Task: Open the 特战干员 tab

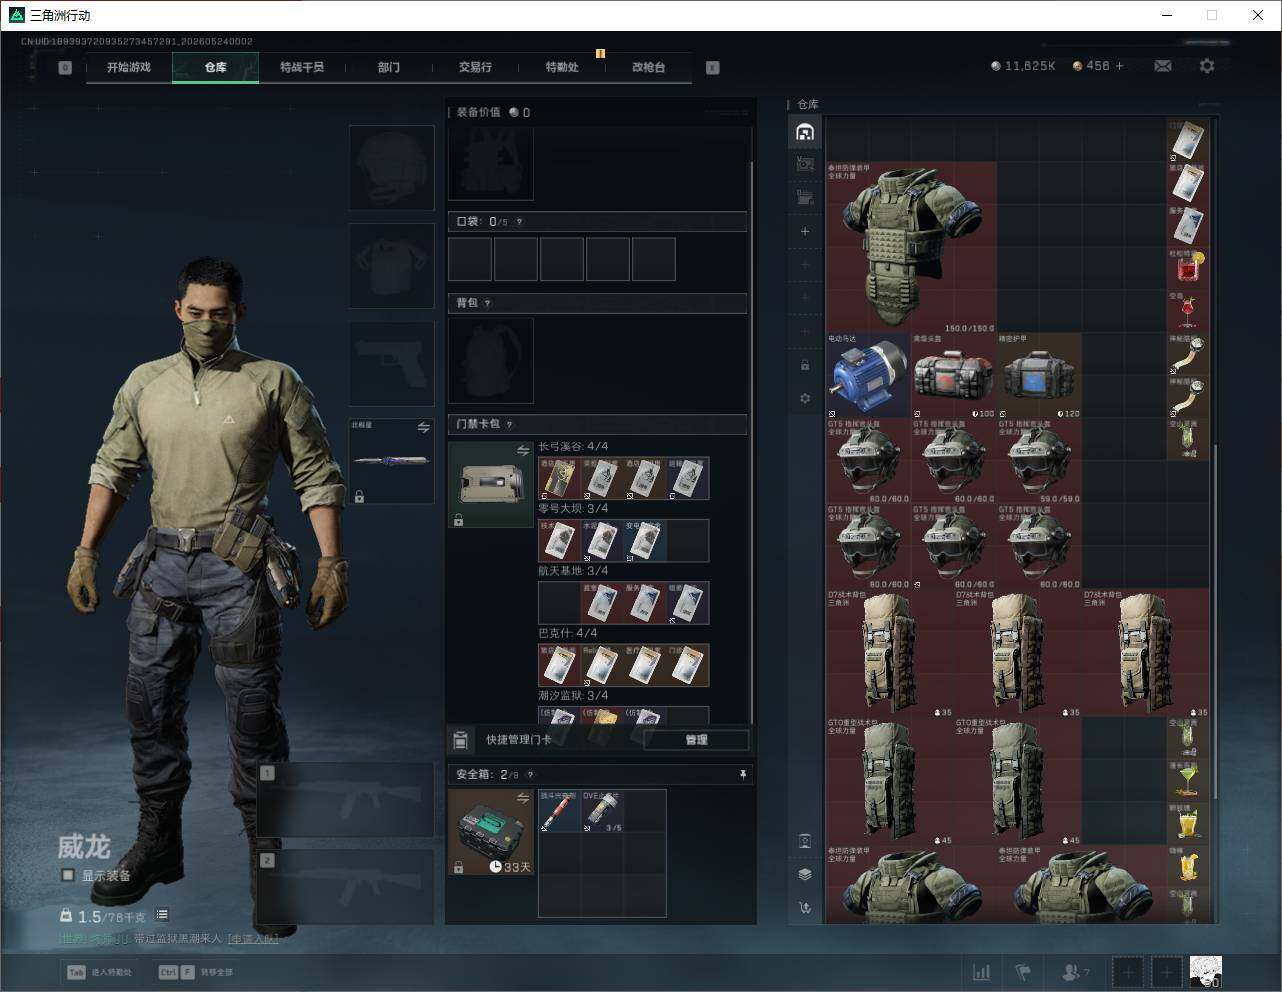Action: [x=302, y=67]
